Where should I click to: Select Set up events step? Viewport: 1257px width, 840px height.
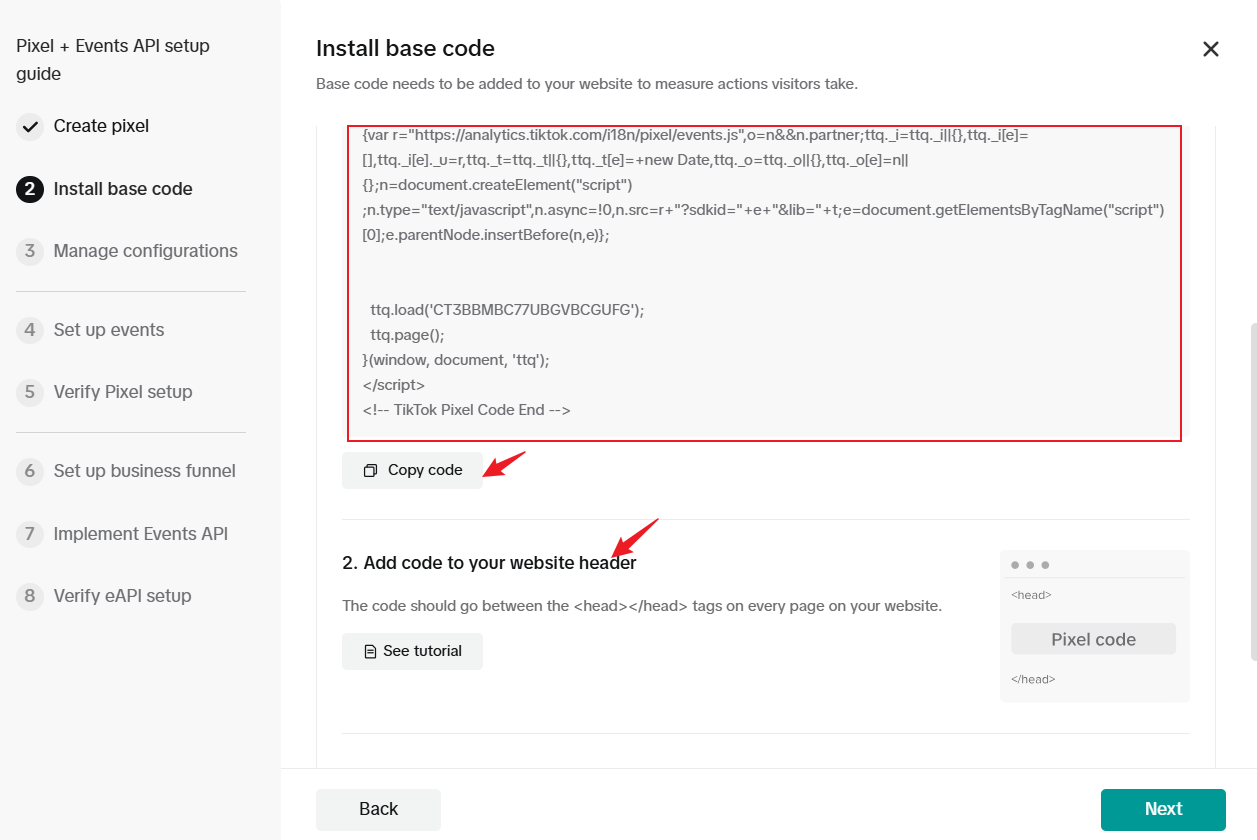109,330
